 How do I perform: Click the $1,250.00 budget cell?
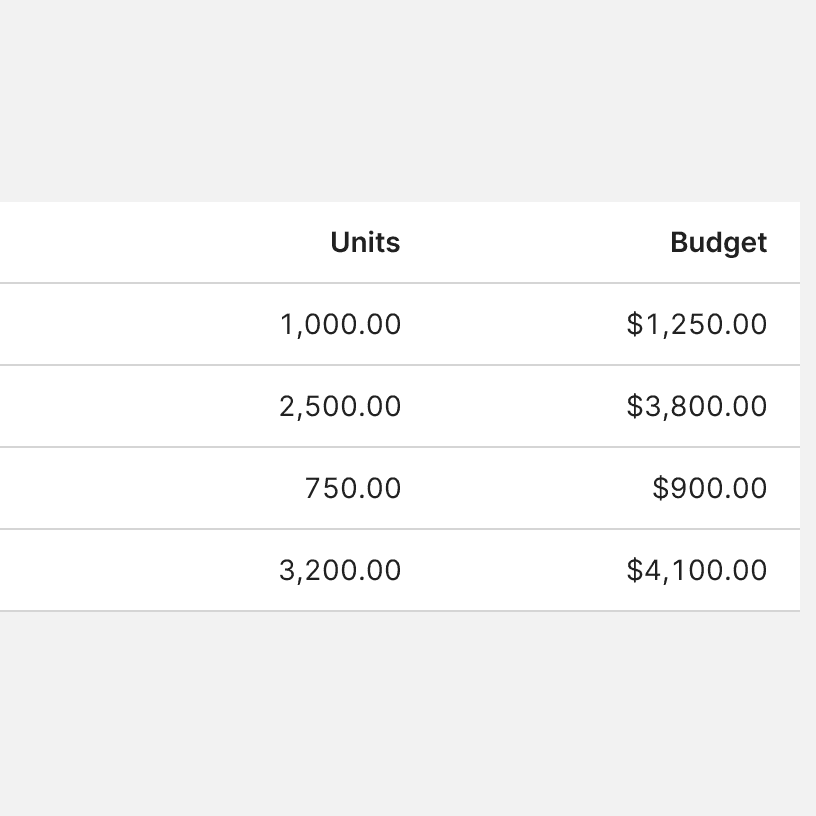[x=696, y=325]
